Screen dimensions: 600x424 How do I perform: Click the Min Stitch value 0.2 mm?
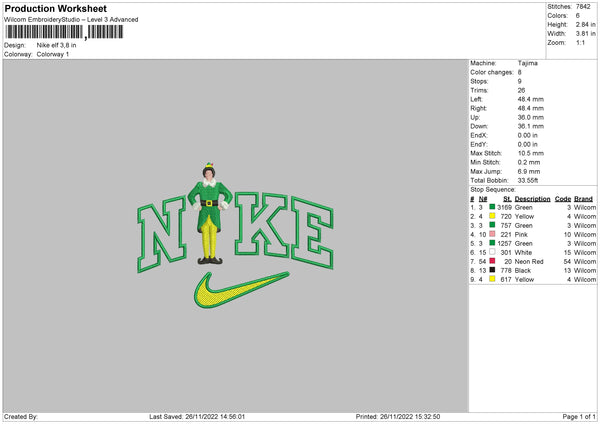tap(529, 162)
